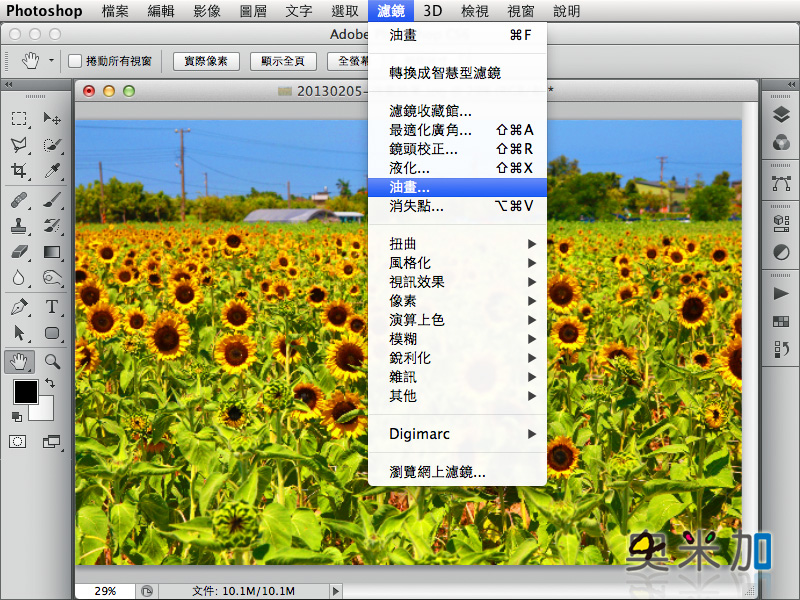Choose 液化... filter
The width and height of the screenshot is (800, 600).
point(457,168)
